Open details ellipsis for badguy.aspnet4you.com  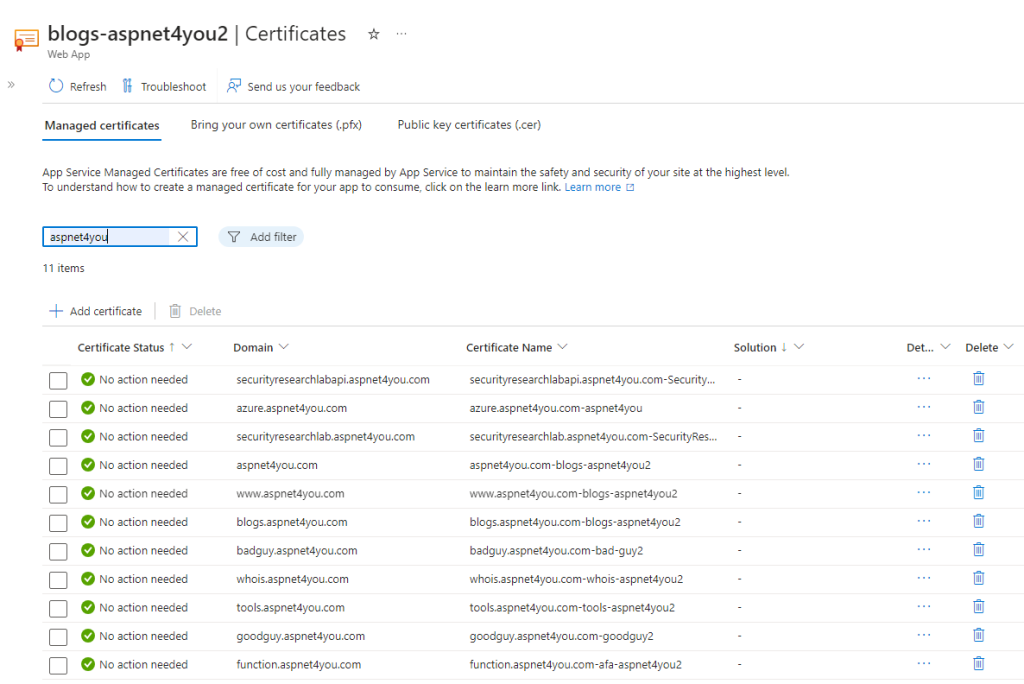(923, 549)
